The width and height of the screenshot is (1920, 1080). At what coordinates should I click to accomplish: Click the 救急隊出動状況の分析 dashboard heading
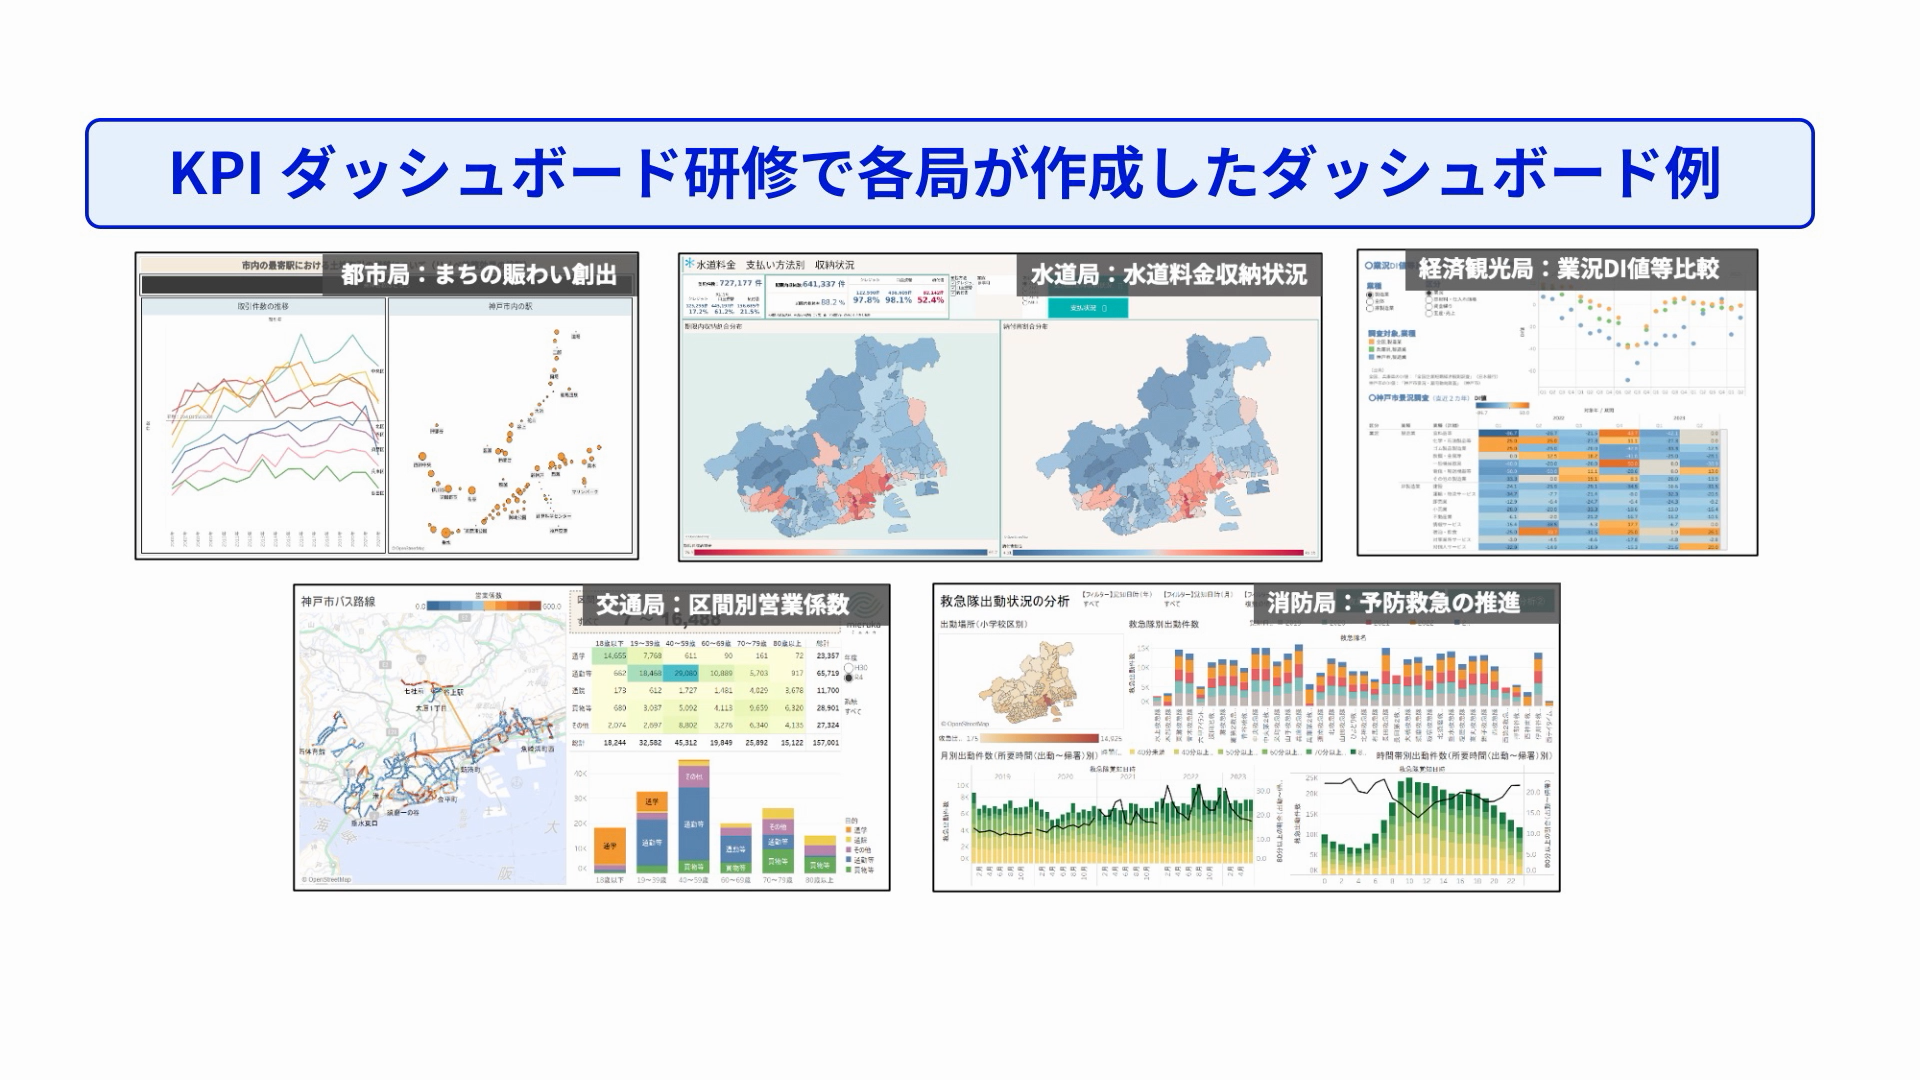pyautogui.click(x=1004, y=601)
